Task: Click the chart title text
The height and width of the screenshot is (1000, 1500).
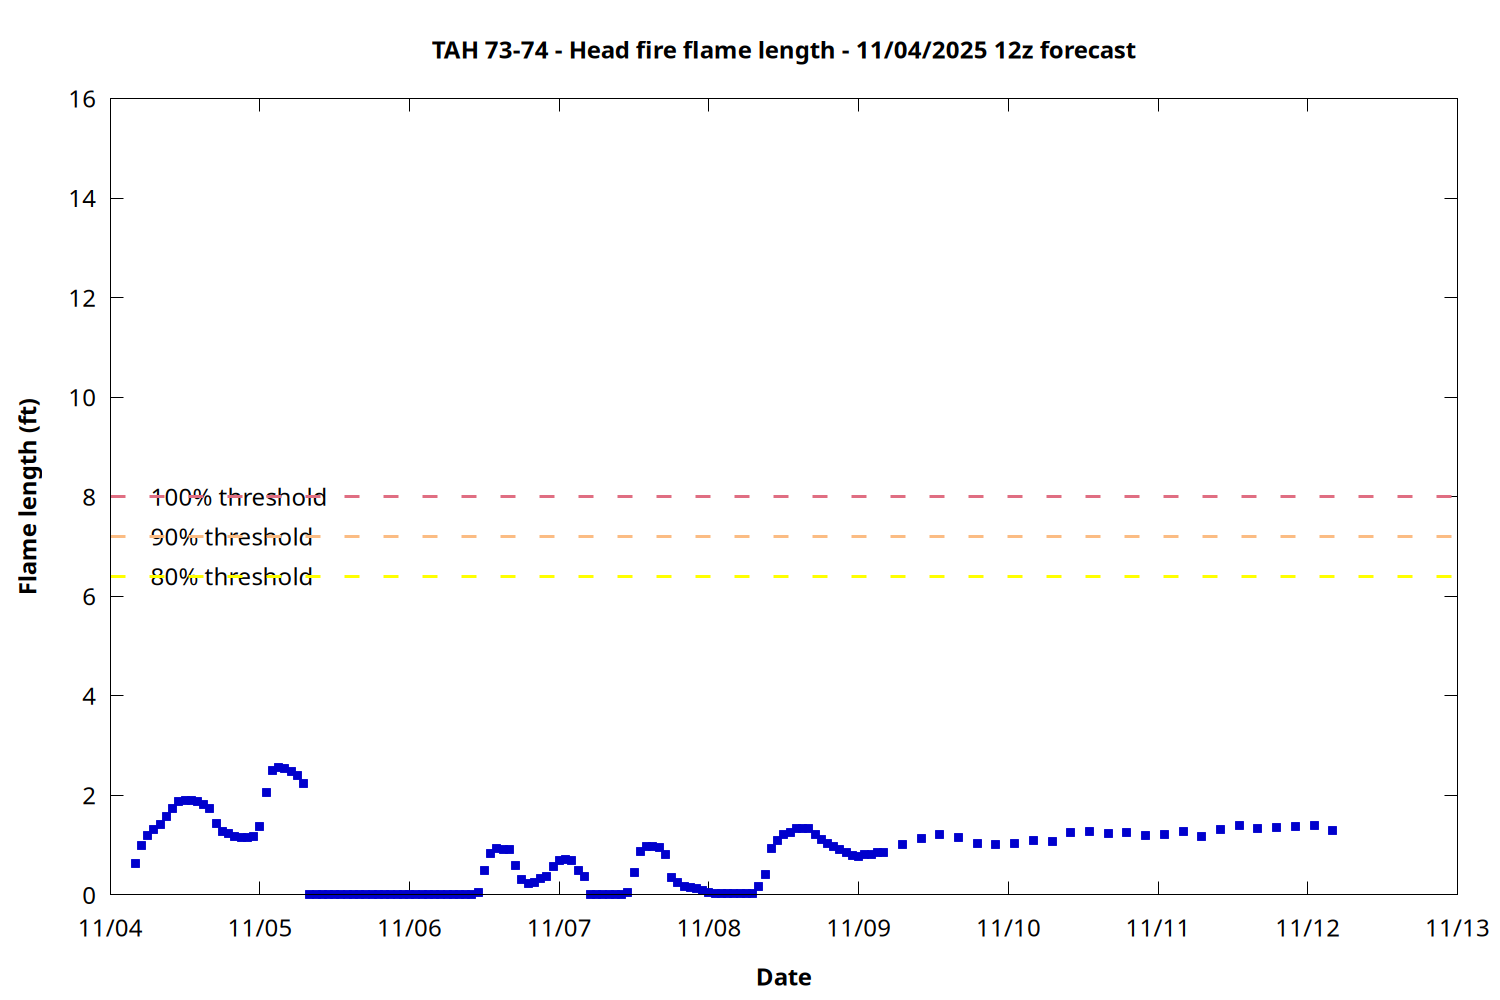Action: coord(783,50)
